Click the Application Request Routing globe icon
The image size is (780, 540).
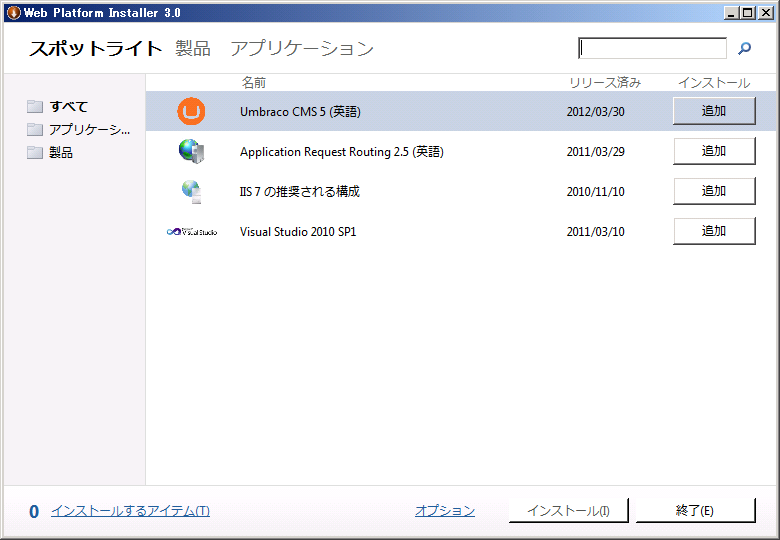(192, 151)
